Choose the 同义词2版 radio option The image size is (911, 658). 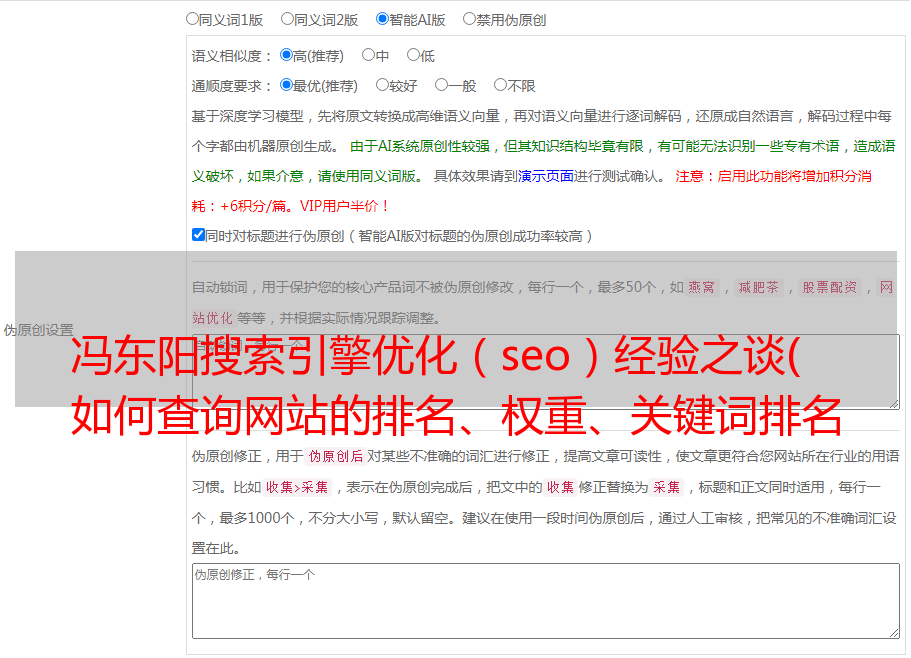287,19
